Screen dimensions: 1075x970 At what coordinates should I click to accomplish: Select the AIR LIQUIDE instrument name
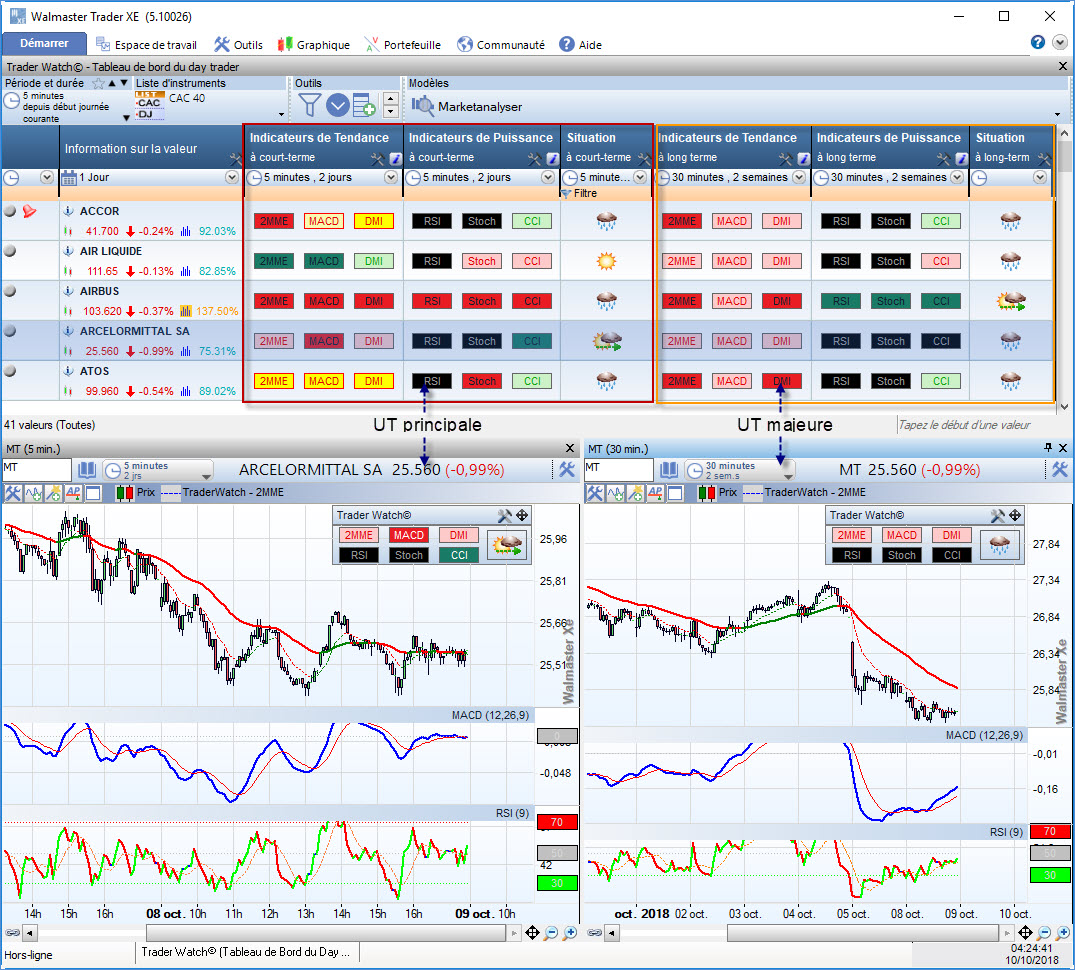click(110, 251)
